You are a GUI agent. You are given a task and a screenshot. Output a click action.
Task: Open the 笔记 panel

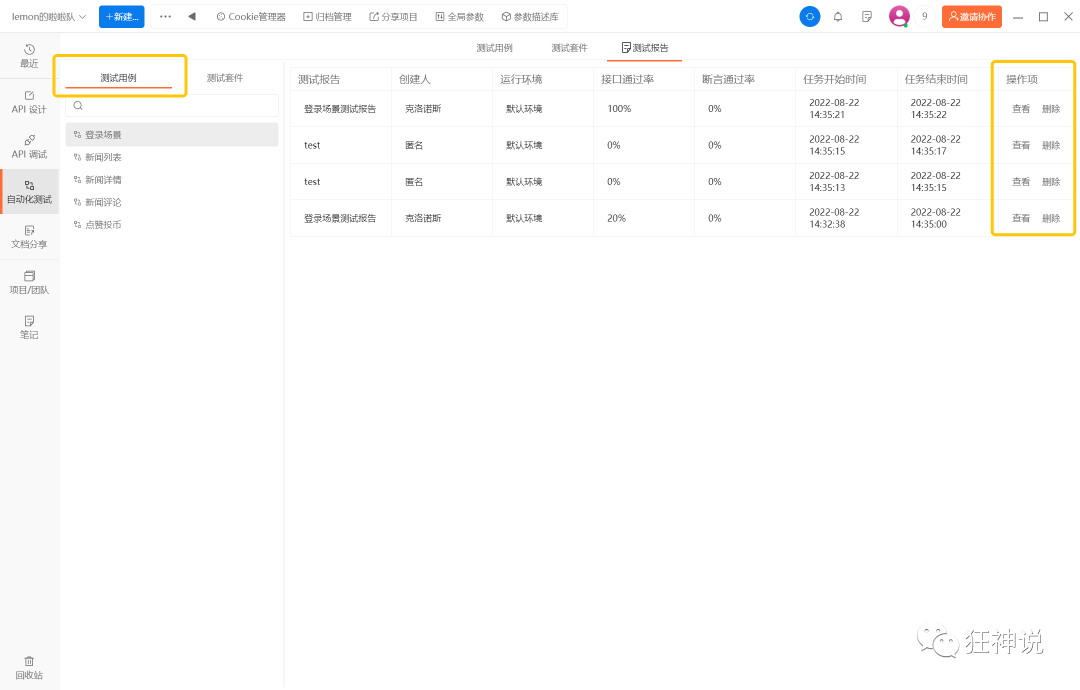pyautogui.click(x=29, y=327)
